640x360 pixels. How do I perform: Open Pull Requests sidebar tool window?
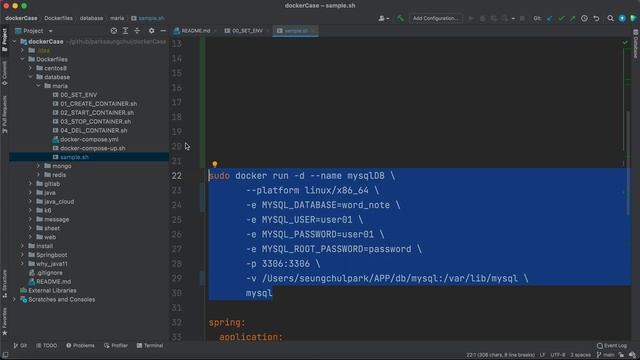click(4, 114)
